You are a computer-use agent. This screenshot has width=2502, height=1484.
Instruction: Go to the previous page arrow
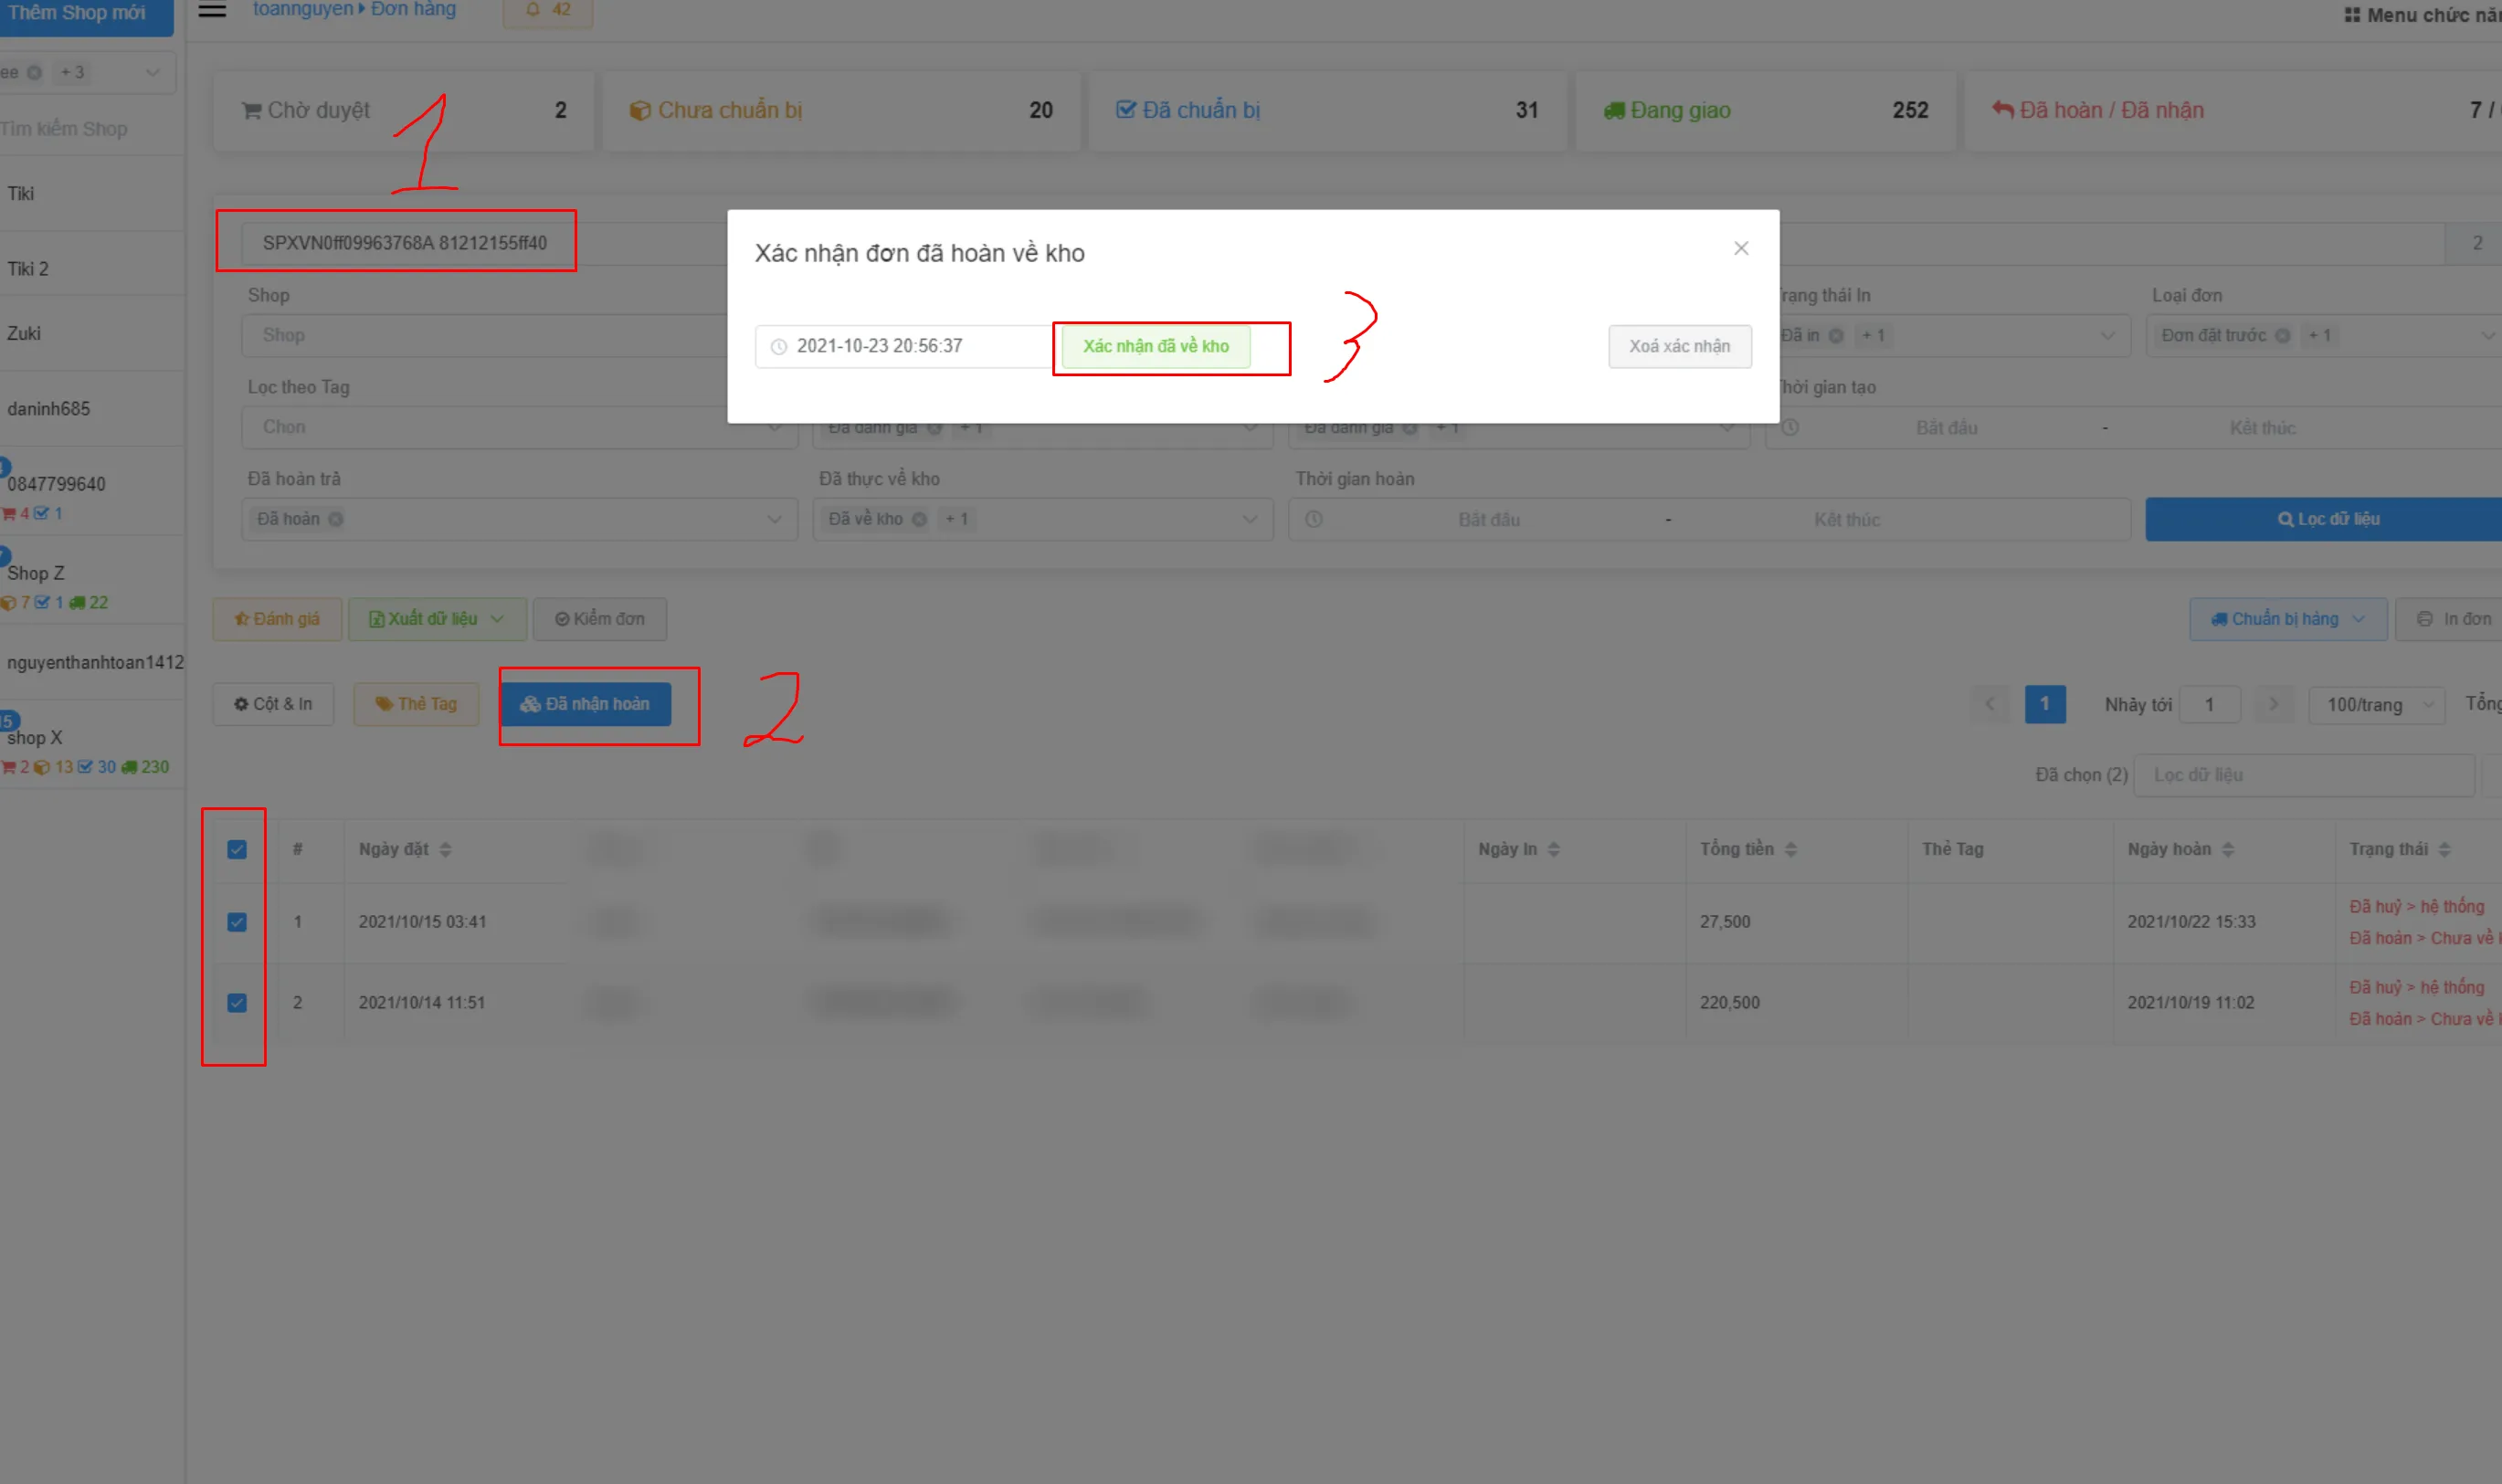point(1990,704)
